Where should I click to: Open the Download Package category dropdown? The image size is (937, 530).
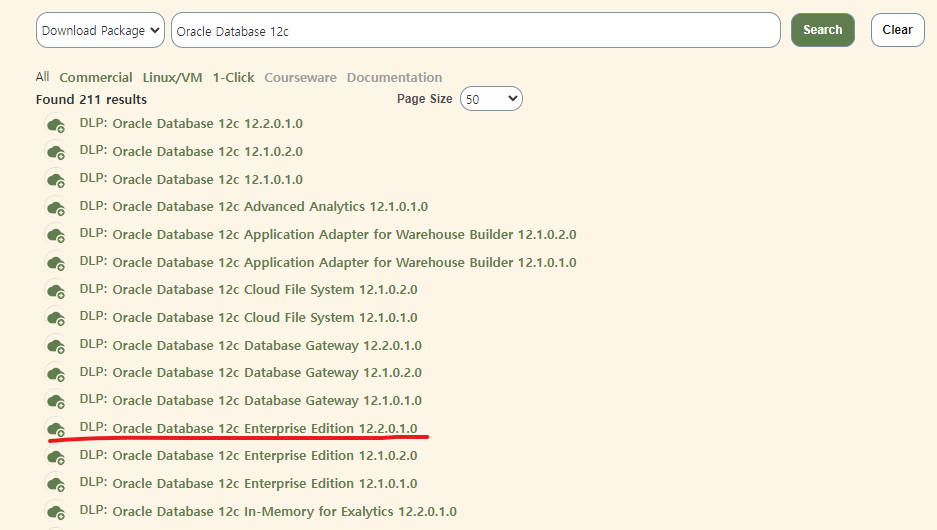click(100, 30)
